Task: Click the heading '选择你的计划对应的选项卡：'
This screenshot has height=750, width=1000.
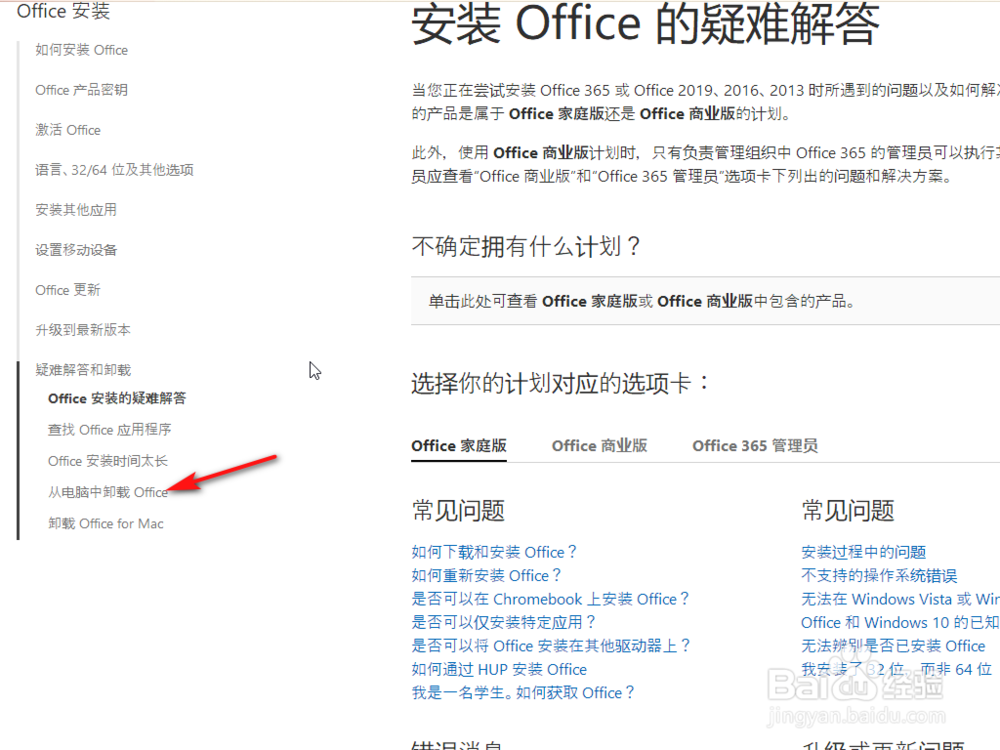Action: pos(561,383)
